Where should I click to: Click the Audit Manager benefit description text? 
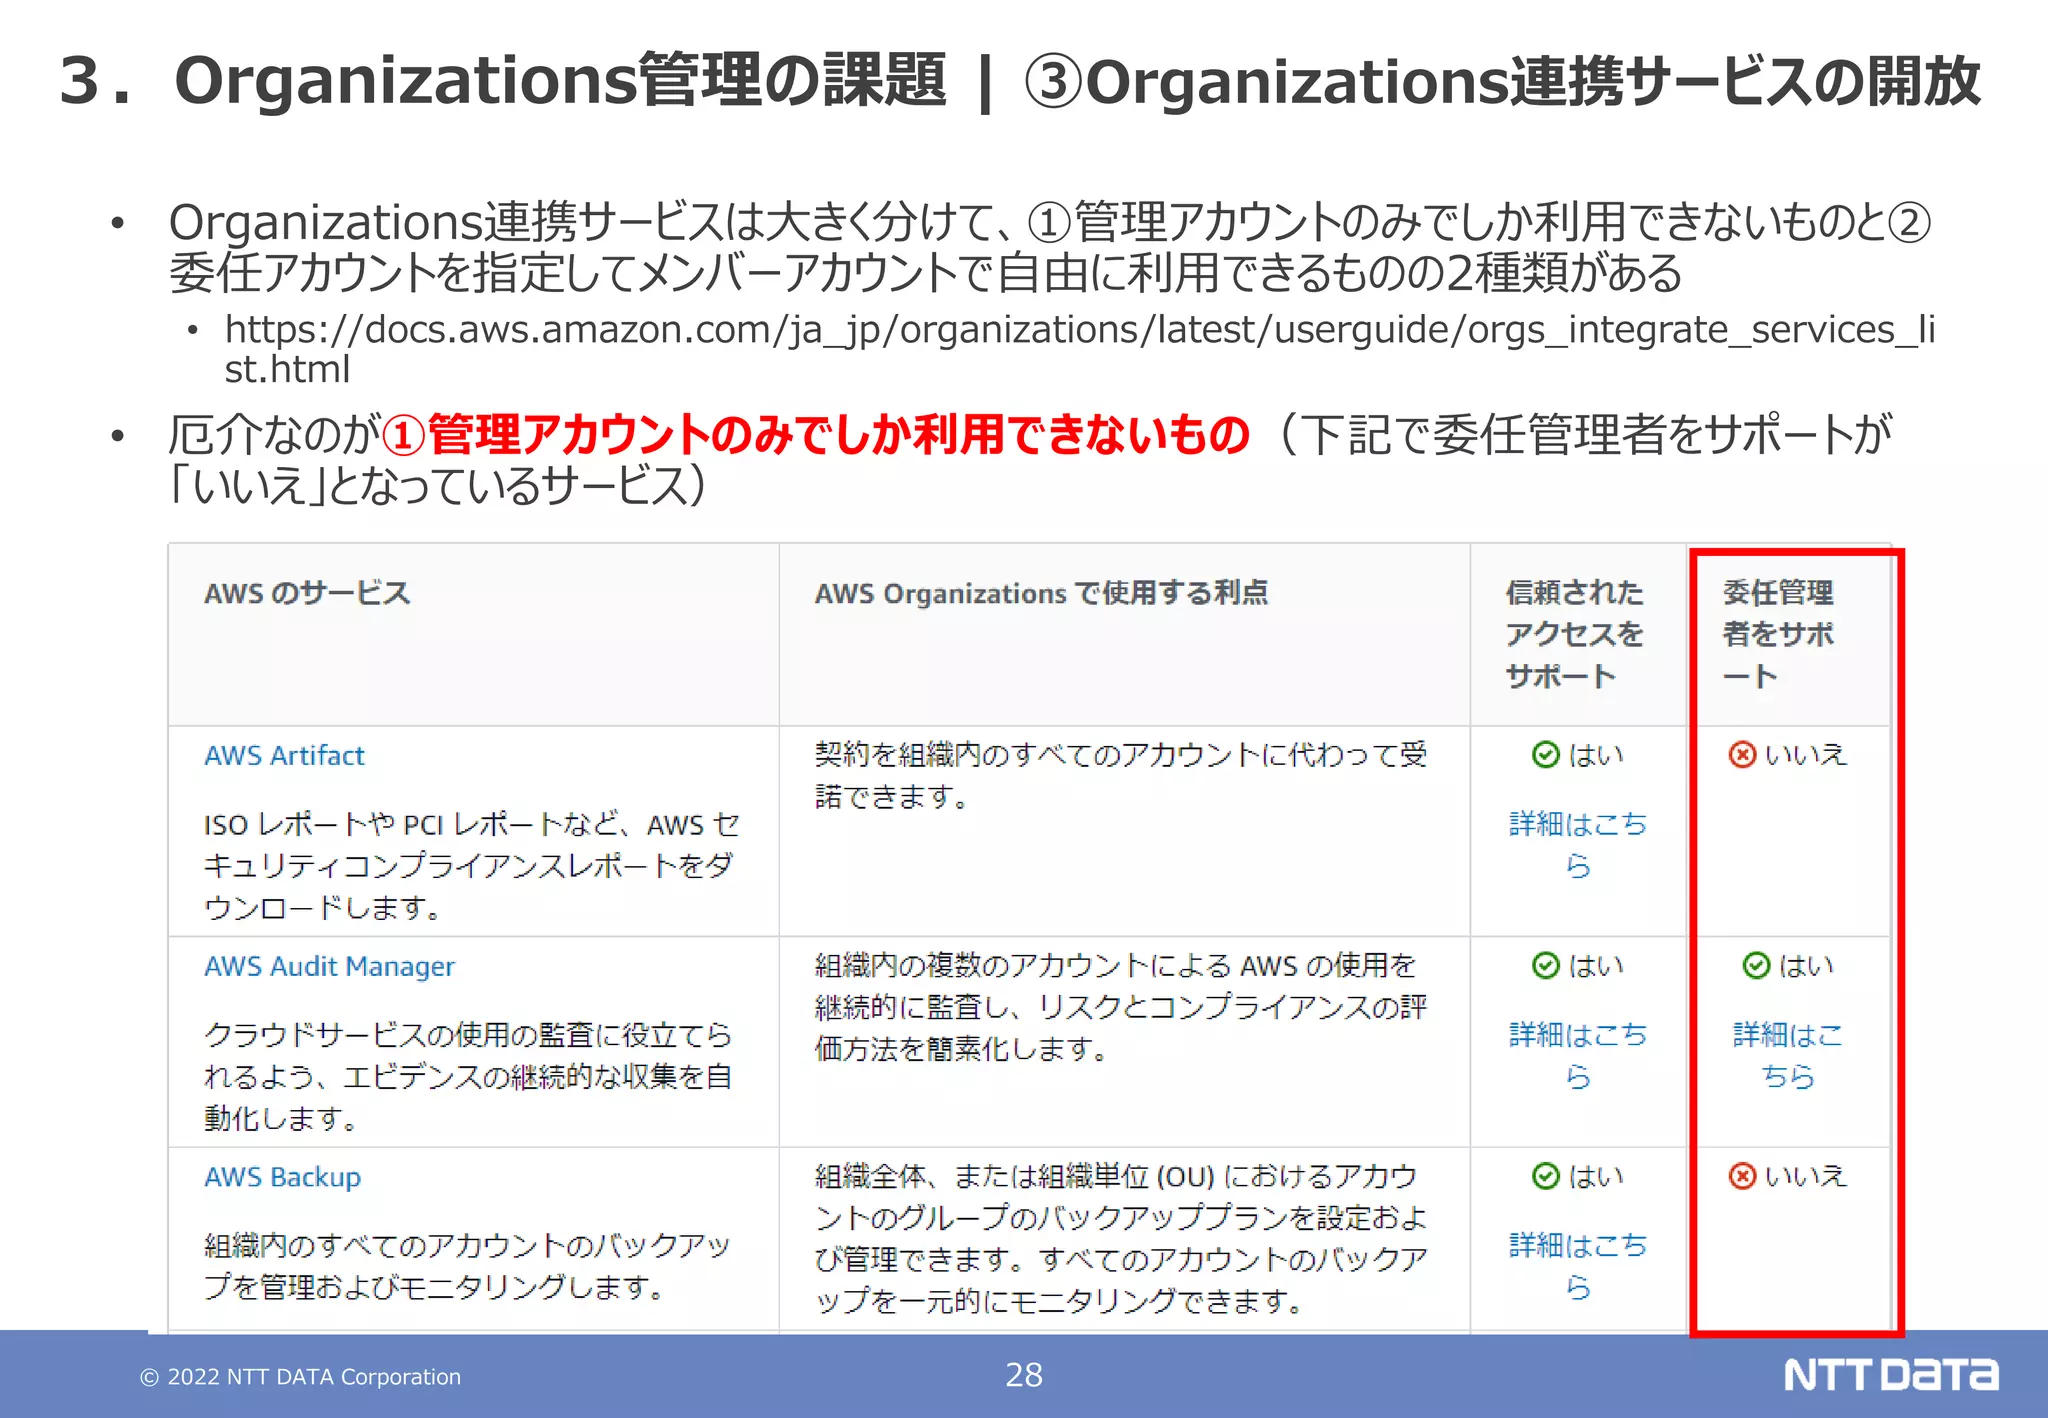pos(1120,1007)
